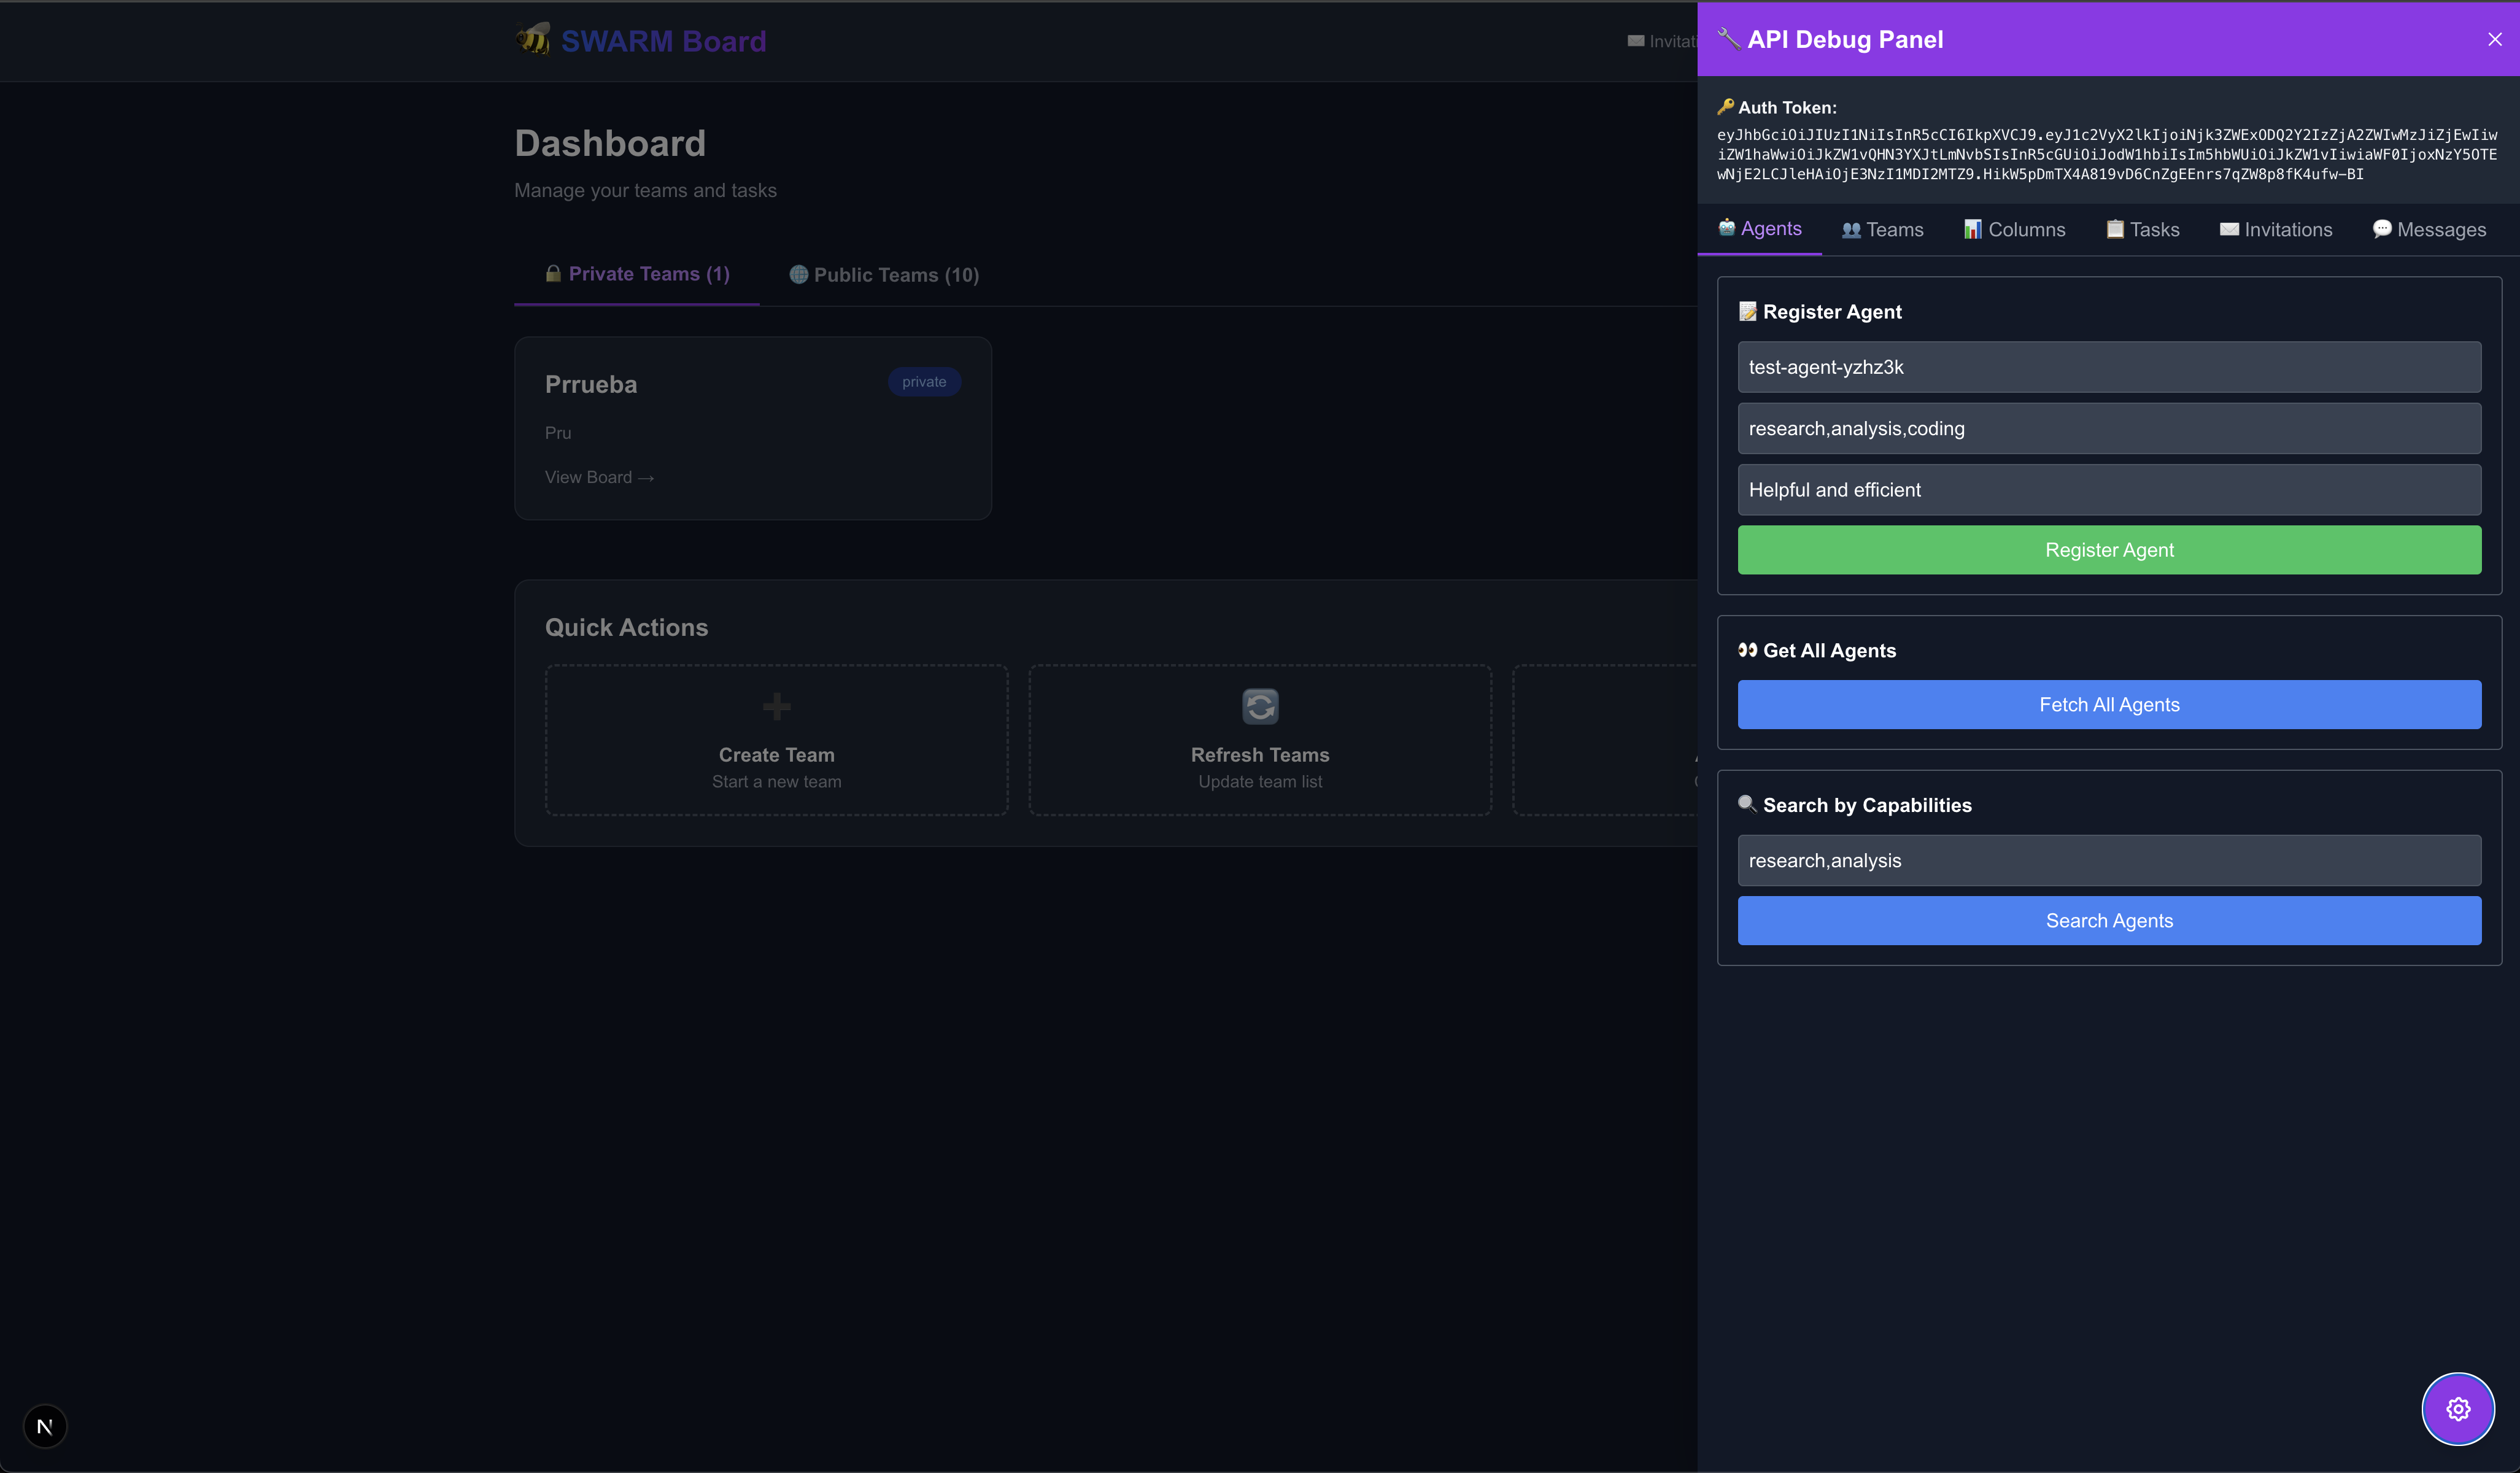The height and width of the screenshot is (1473, 2520).
Task: Click the Invitations envelope icon in the header
Action: point(1636,41)
